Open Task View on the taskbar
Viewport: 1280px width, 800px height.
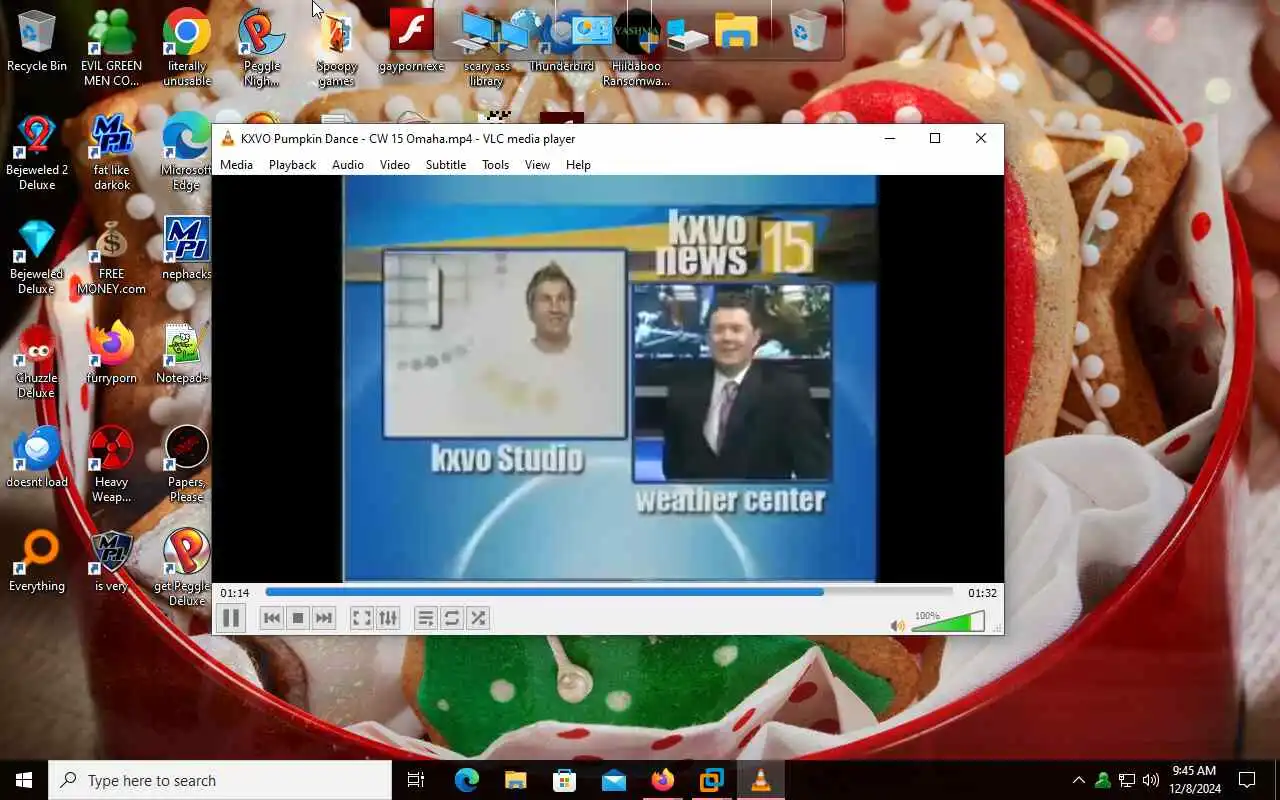416,780
